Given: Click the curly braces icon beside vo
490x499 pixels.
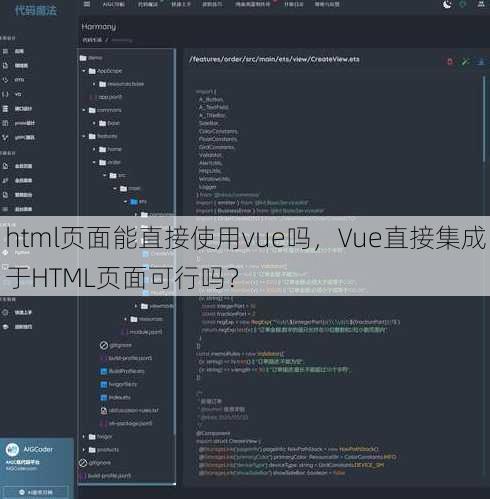Looking at the screenshot, I should pyautogui.click(x=5, y=94).
